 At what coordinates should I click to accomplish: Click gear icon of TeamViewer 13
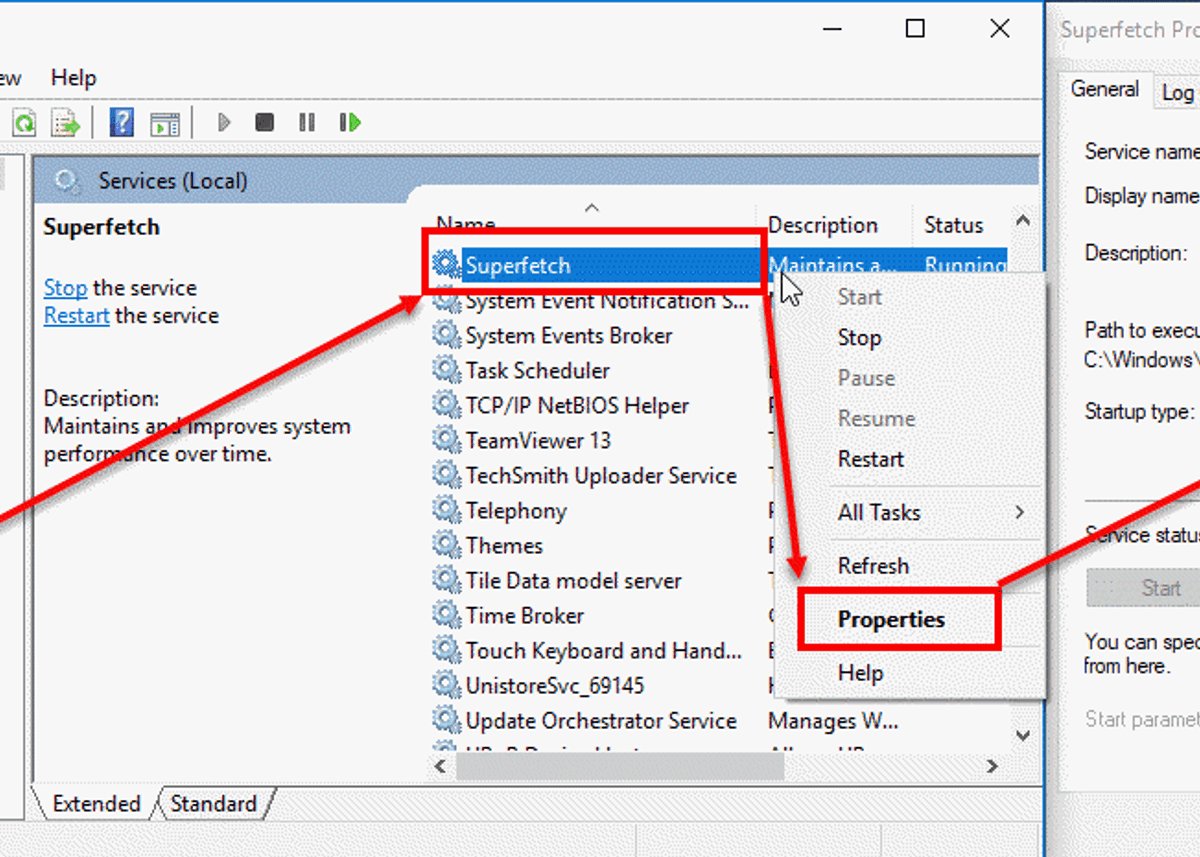446,440
